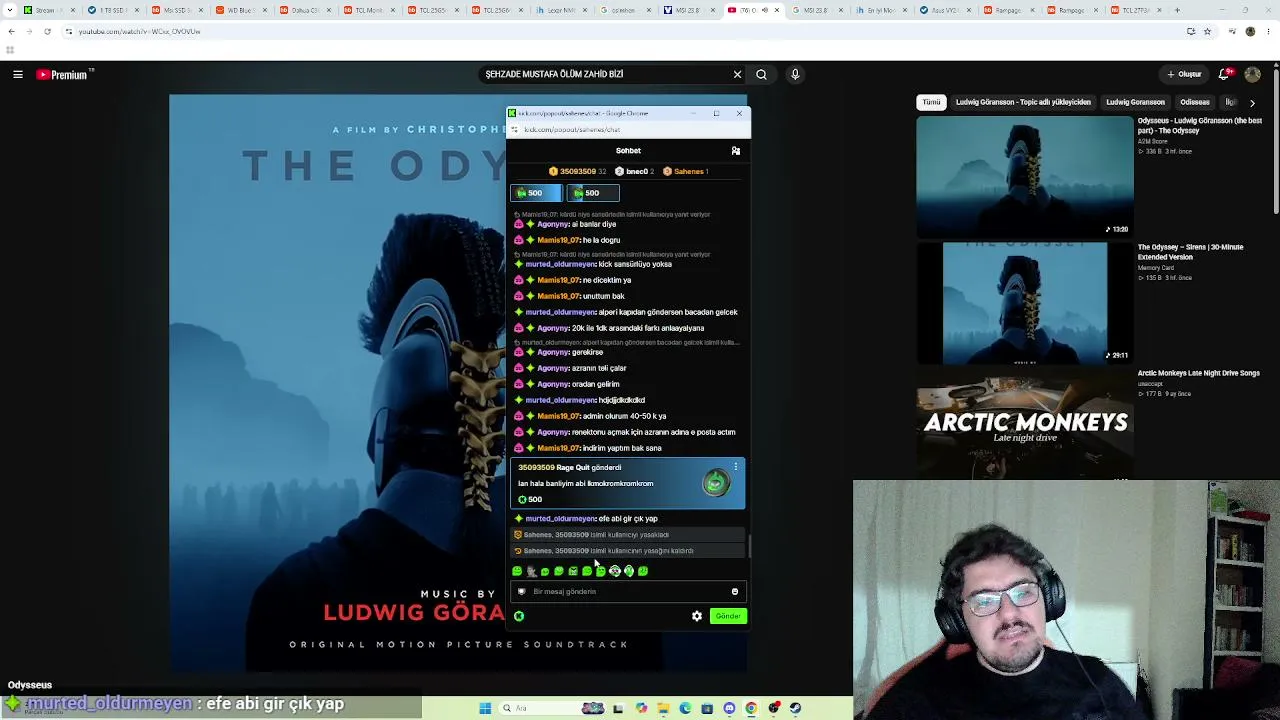
Task: Focus the 'Bir mesaj gönderin' chat input
Action: pos(628,592)
